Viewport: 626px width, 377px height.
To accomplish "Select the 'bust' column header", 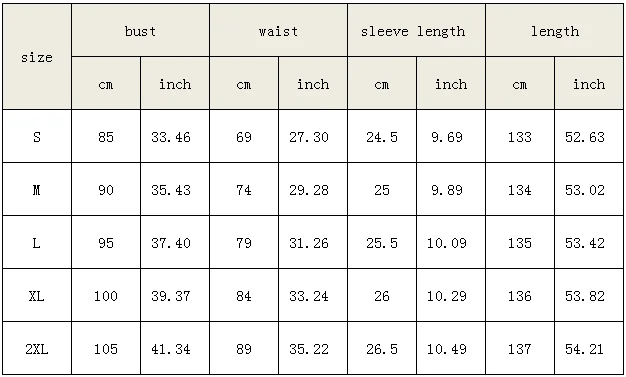I will click(x=141, y=31).
